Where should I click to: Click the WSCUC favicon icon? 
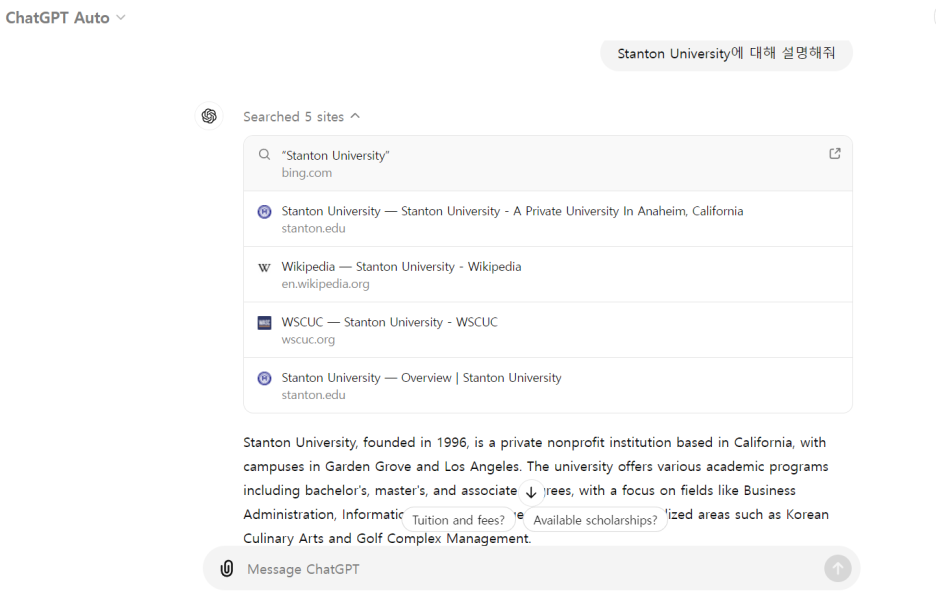[x=264, y=323]
